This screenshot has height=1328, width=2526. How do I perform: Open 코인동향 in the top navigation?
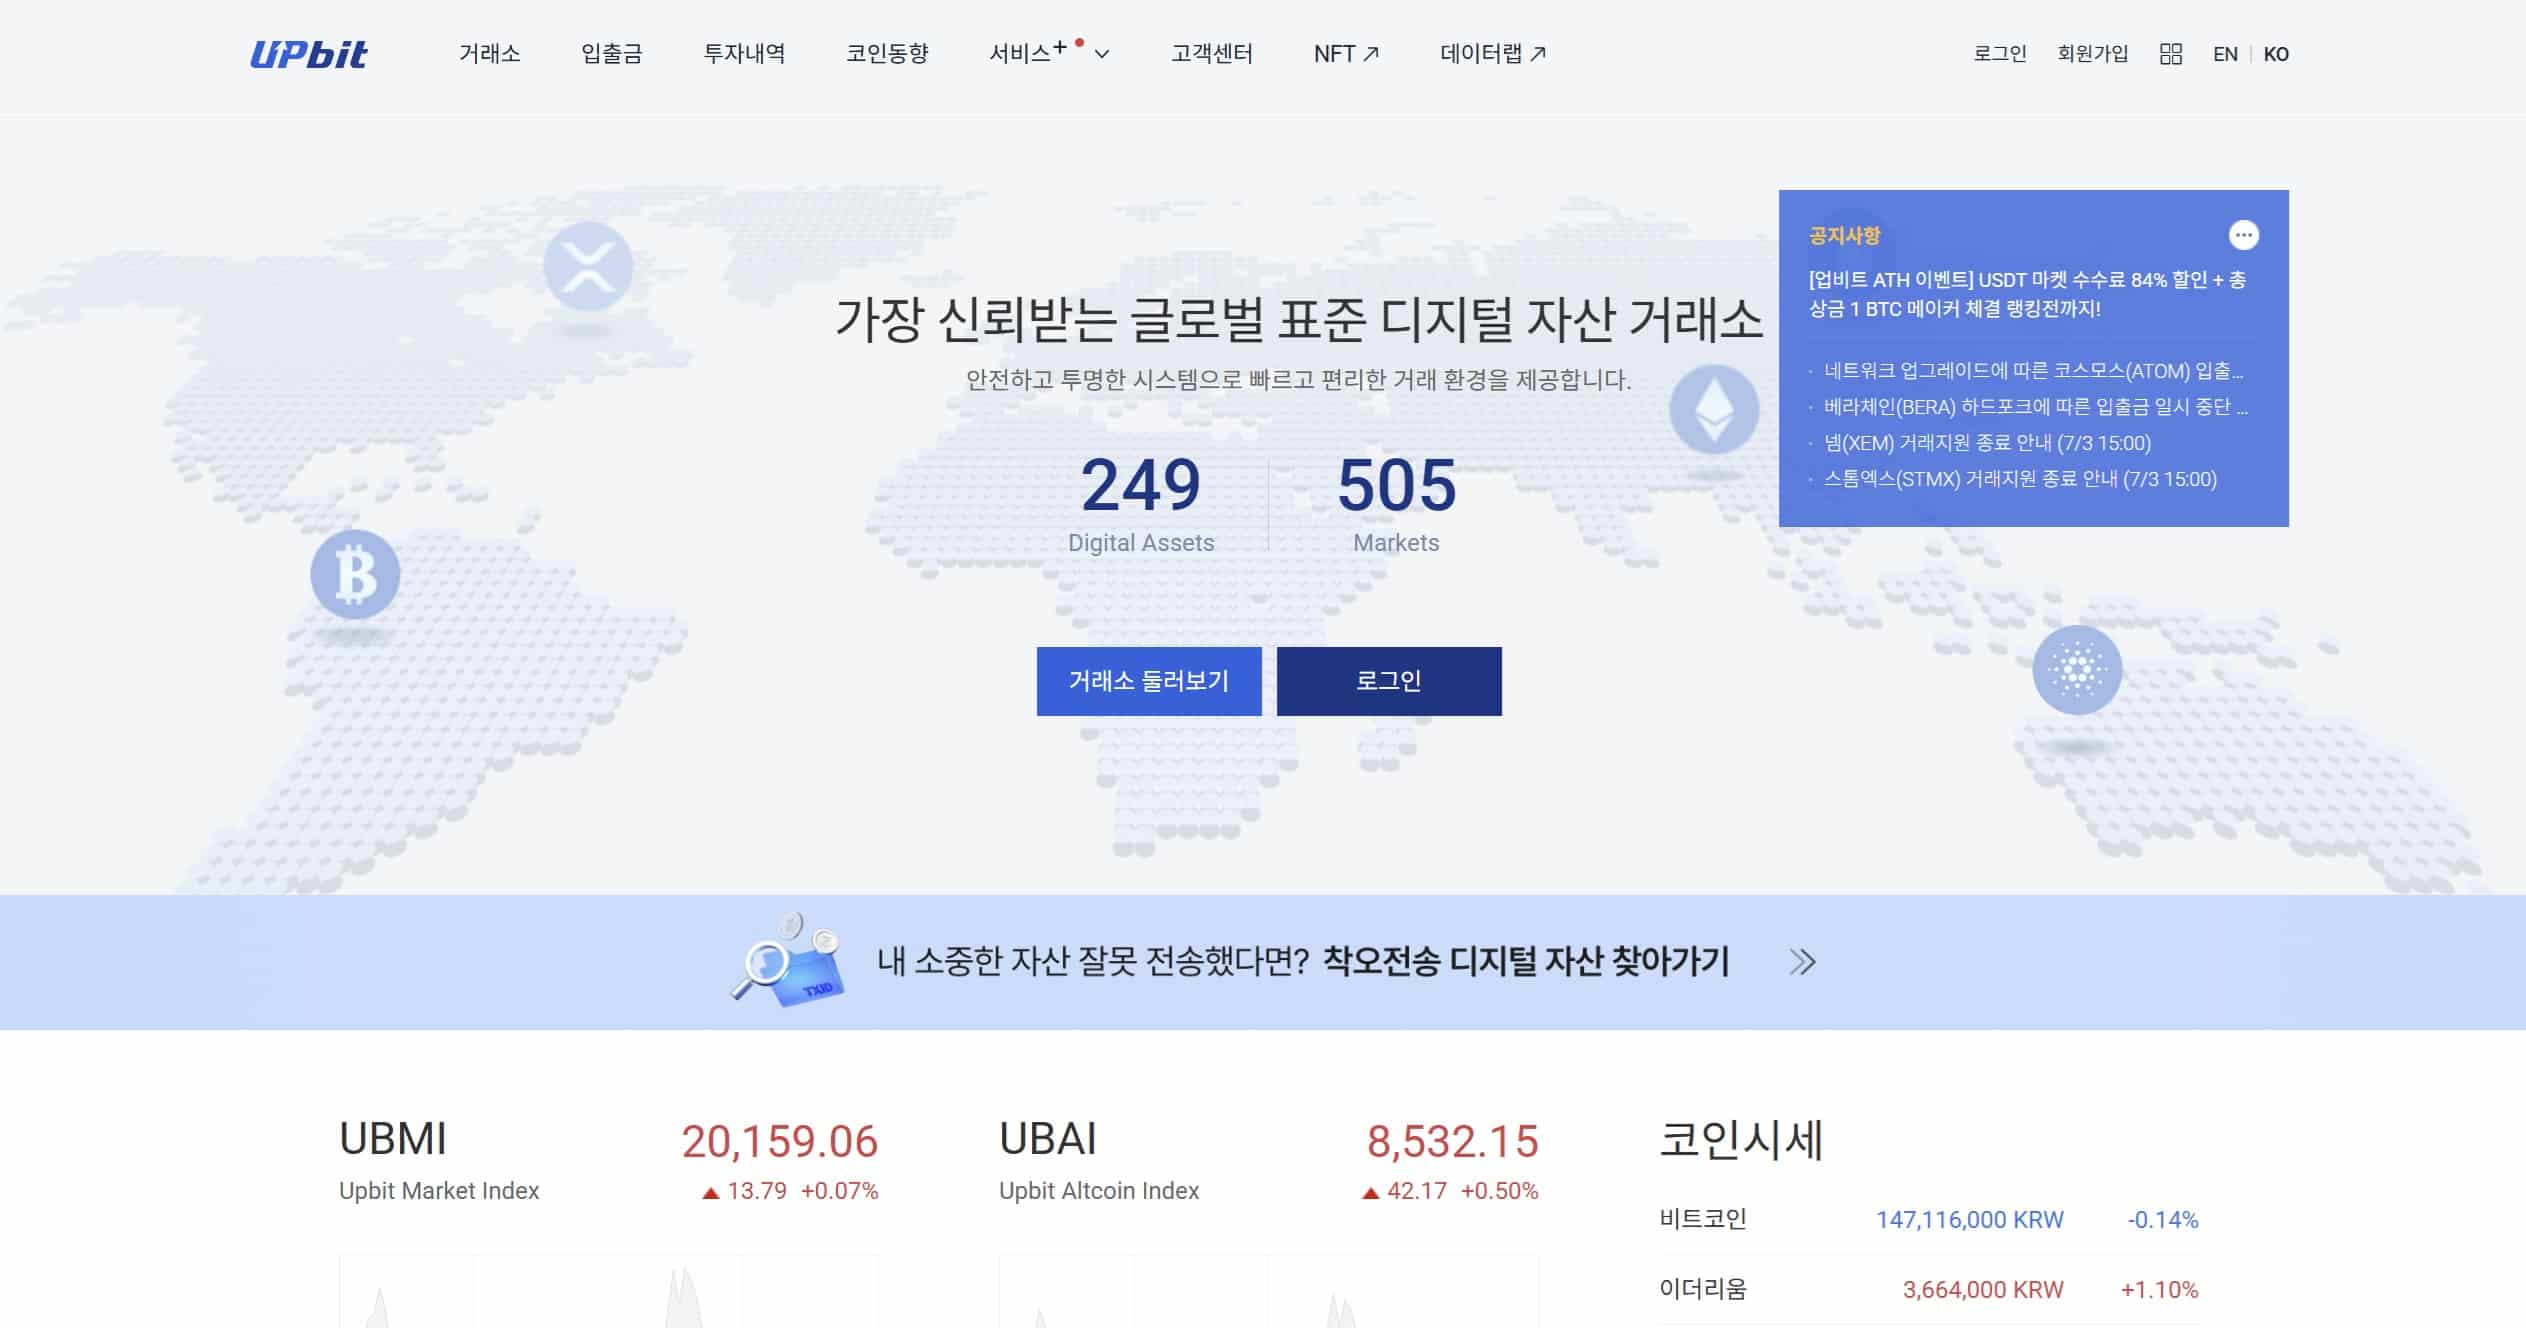(887, 54)
